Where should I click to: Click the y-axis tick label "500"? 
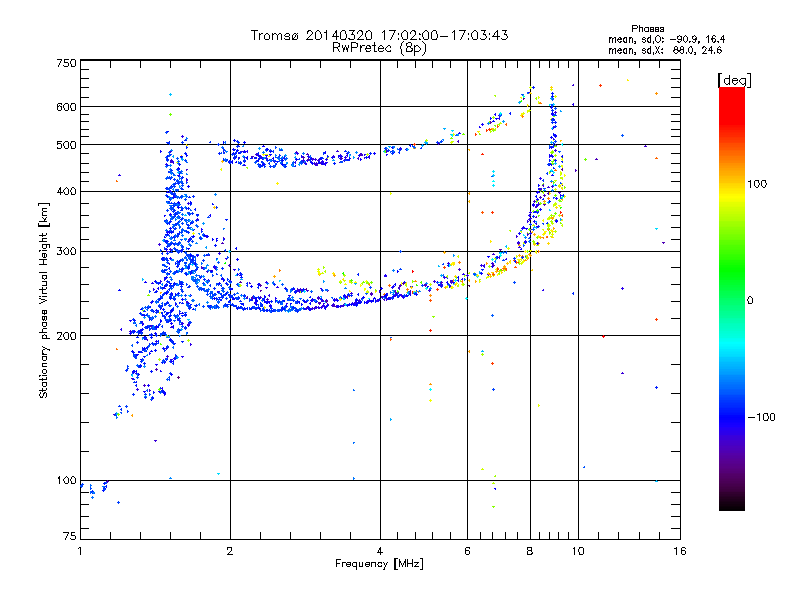[x=66, y=145]
